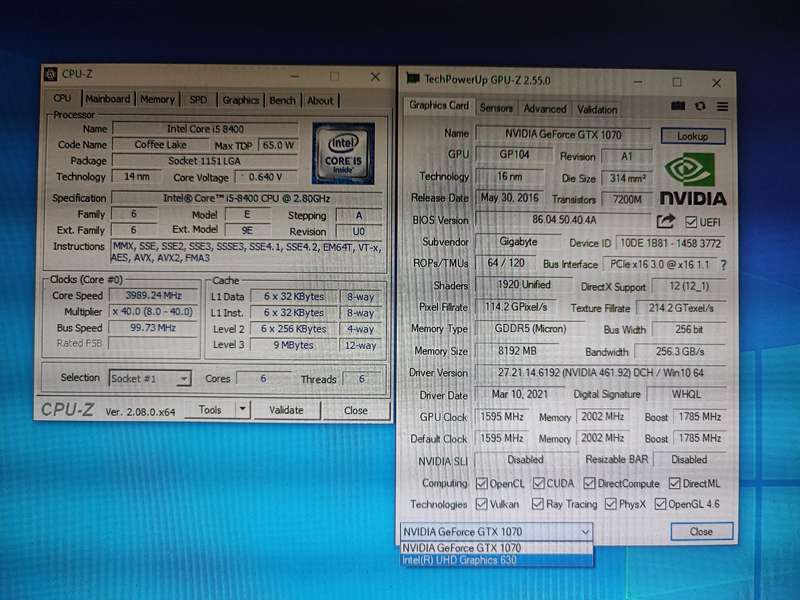Click the Bus Interface value PCIe x16 3.0
The height and width of the screenshot is (600, 800).
pos(660,264)
